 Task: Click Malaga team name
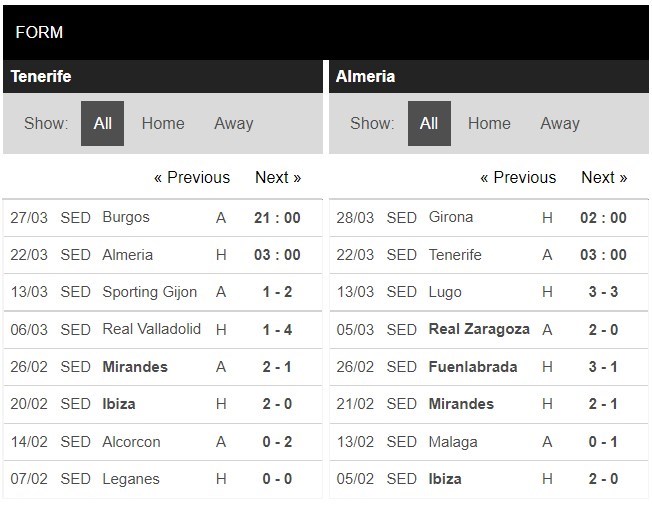(x=453, y=442)
